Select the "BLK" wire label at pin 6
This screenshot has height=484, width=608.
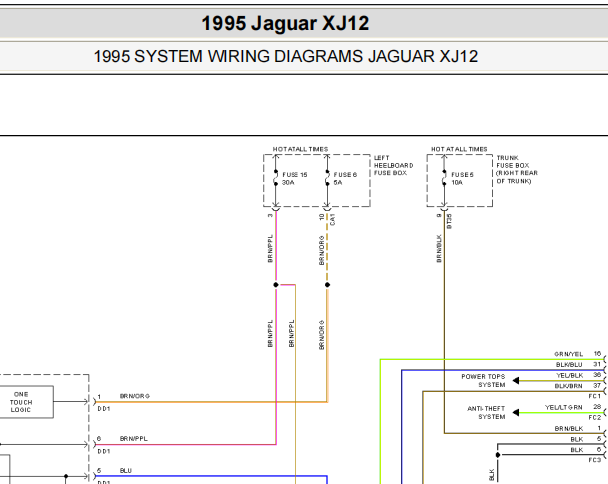click(x=577, y=450)
